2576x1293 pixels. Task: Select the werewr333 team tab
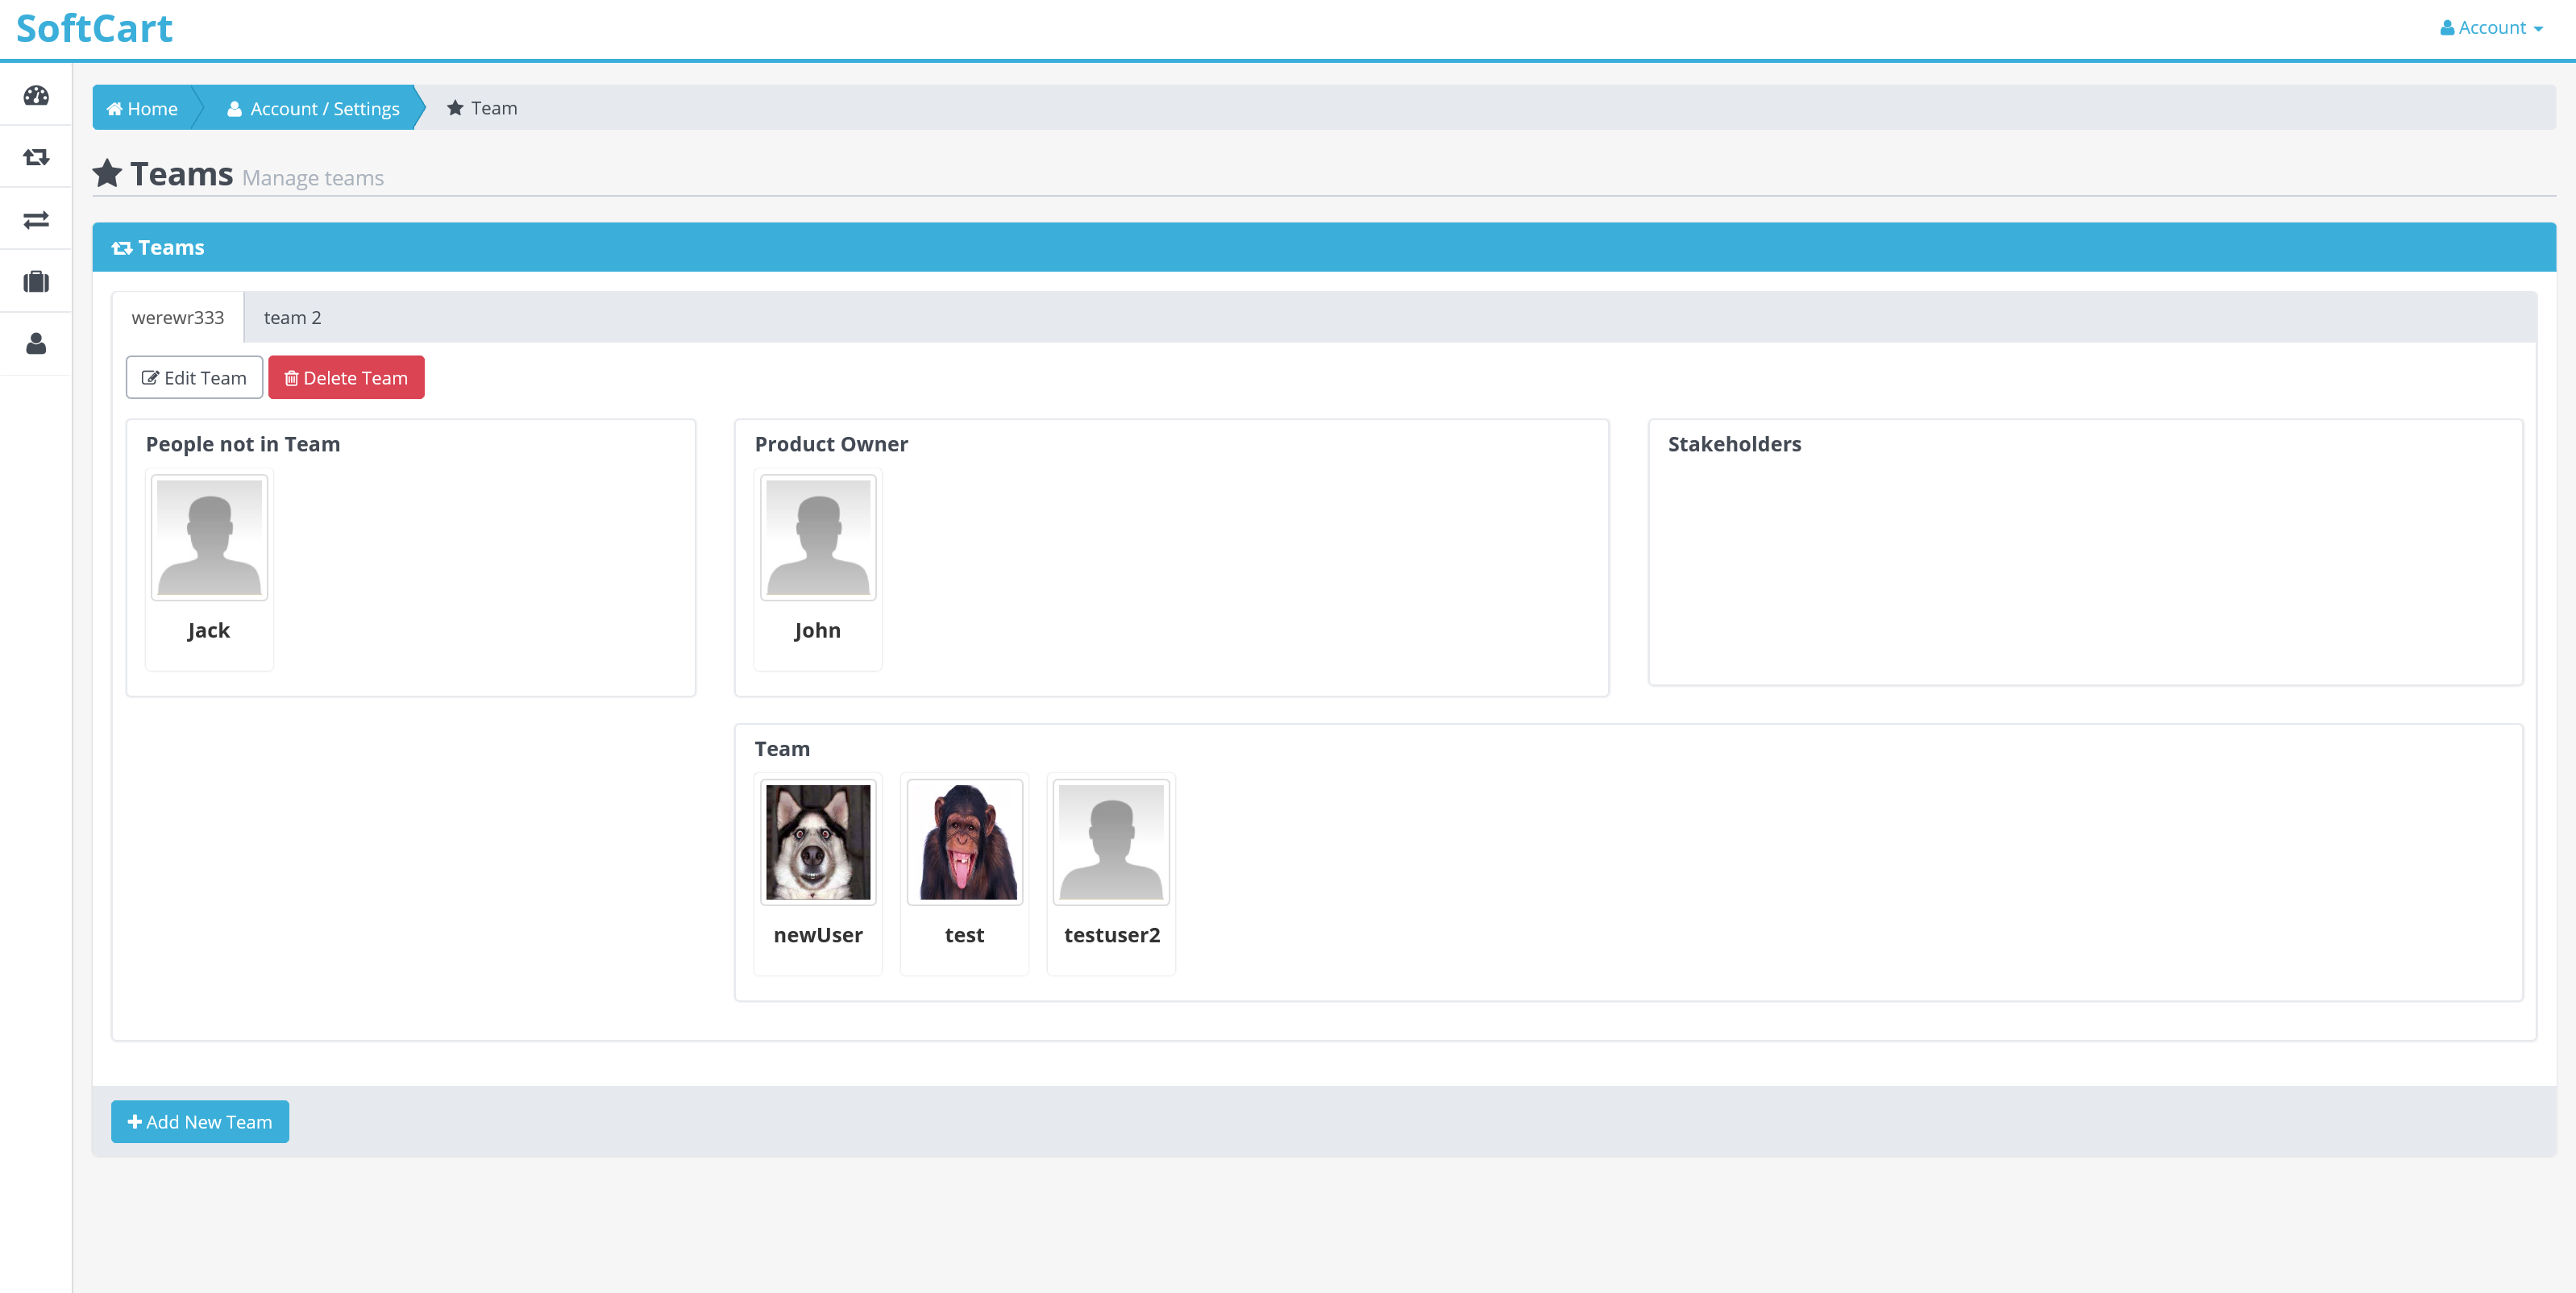(x=178, y=317)
